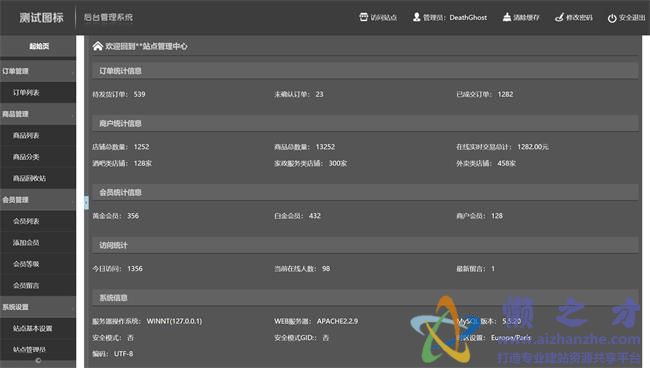Click the welcome heading 欢迎回到**站点管理中心
The height and width of the screenshot is (368, 650).
[146, 46]
